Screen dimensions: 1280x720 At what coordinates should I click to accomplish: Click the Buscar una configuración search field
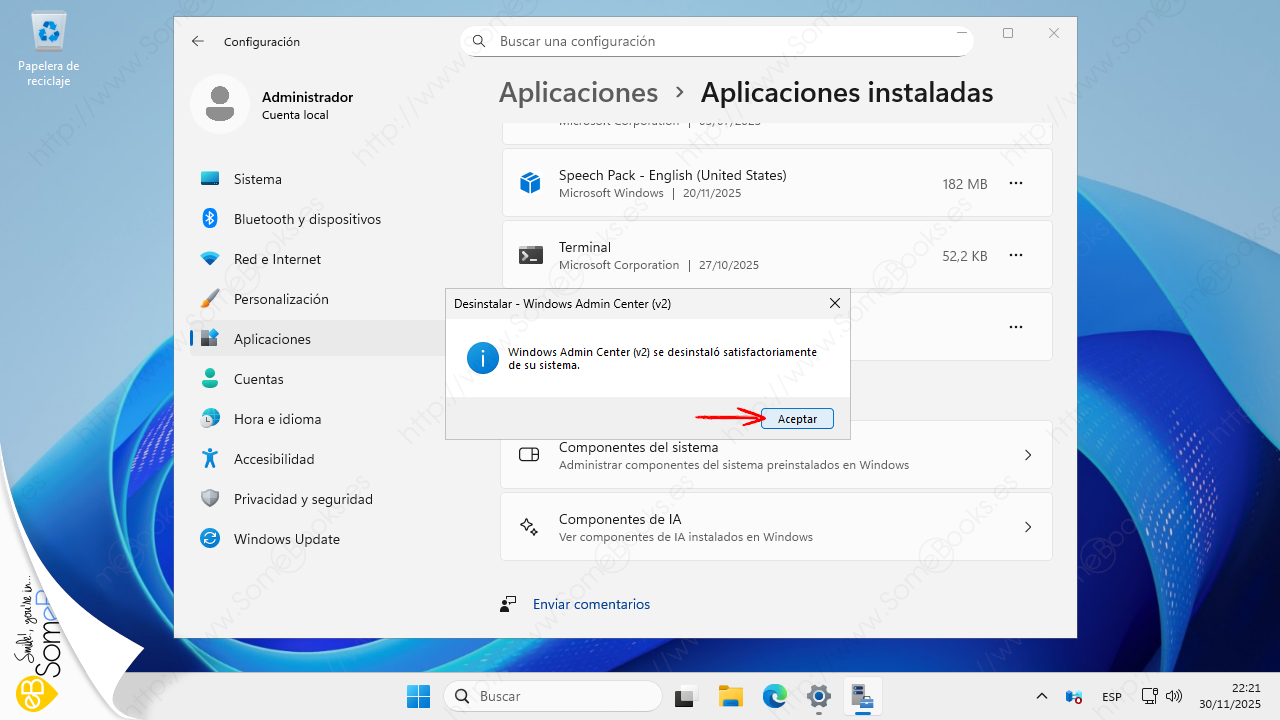point(715,41)
